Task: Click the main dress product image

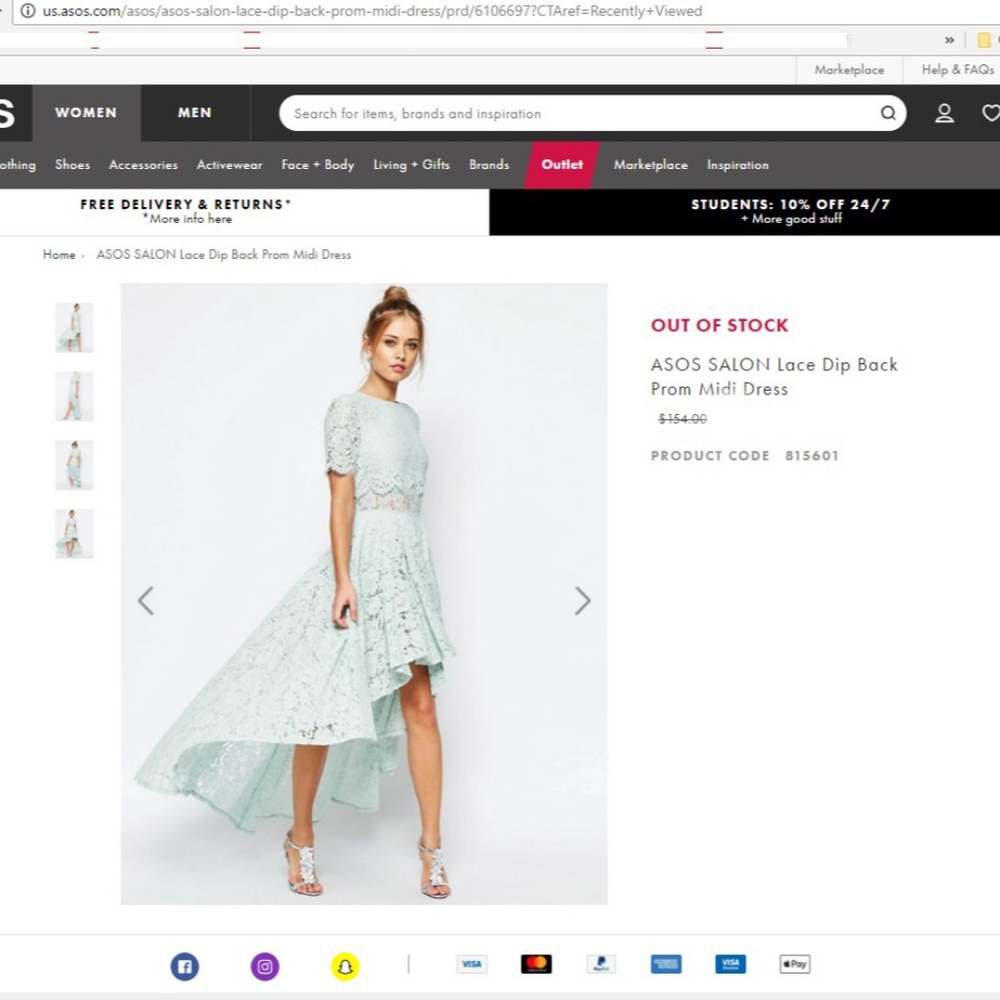Action: pyautogui.click(x=364, y=594)
